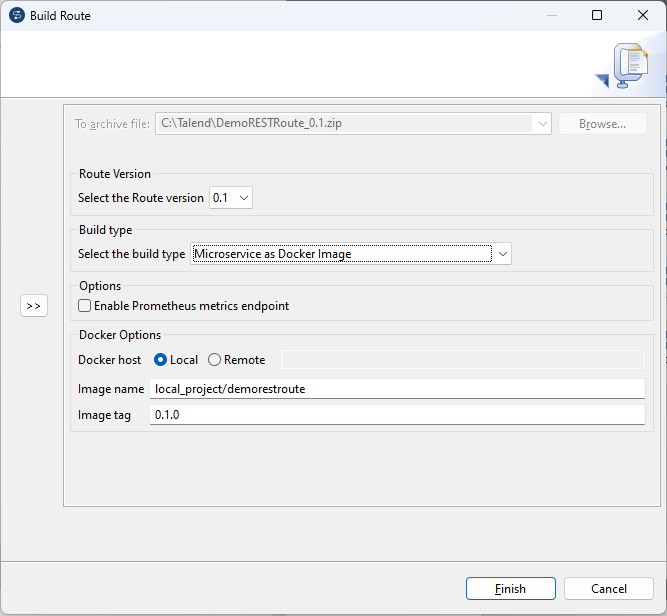Image resolution: width=667 pixels, height=616 pixels.
Task: Maximize the Build Route window
Action: coord(597,15)
